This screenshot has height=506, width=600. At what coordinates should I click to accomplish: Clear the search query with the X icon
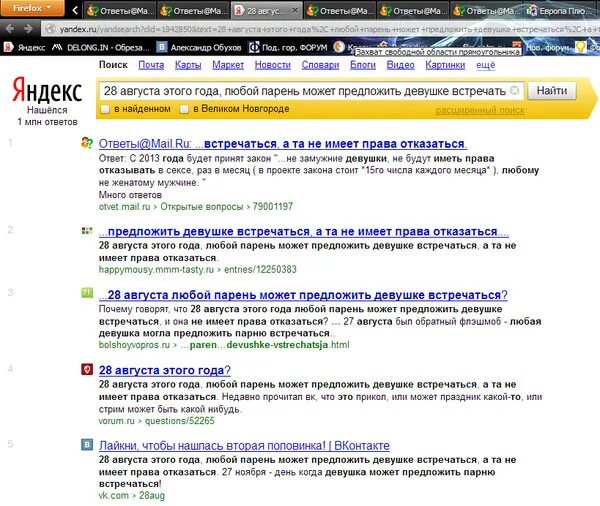pyautogui.click(x=515, y=91)
